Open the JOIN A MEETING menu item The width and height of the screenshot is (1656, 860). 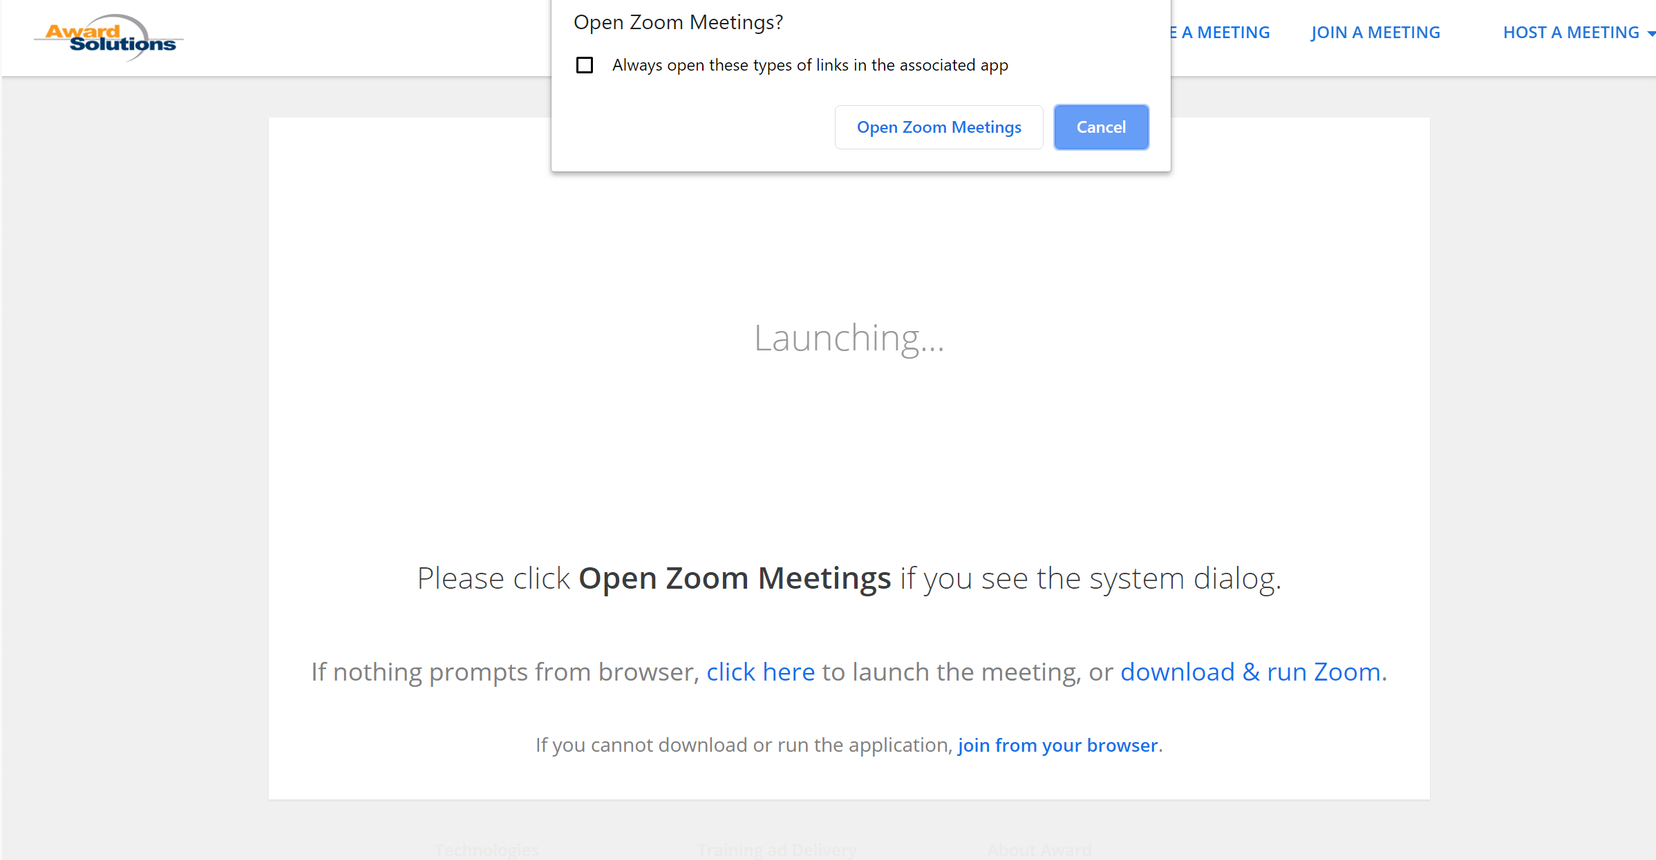coord(1376,32)
